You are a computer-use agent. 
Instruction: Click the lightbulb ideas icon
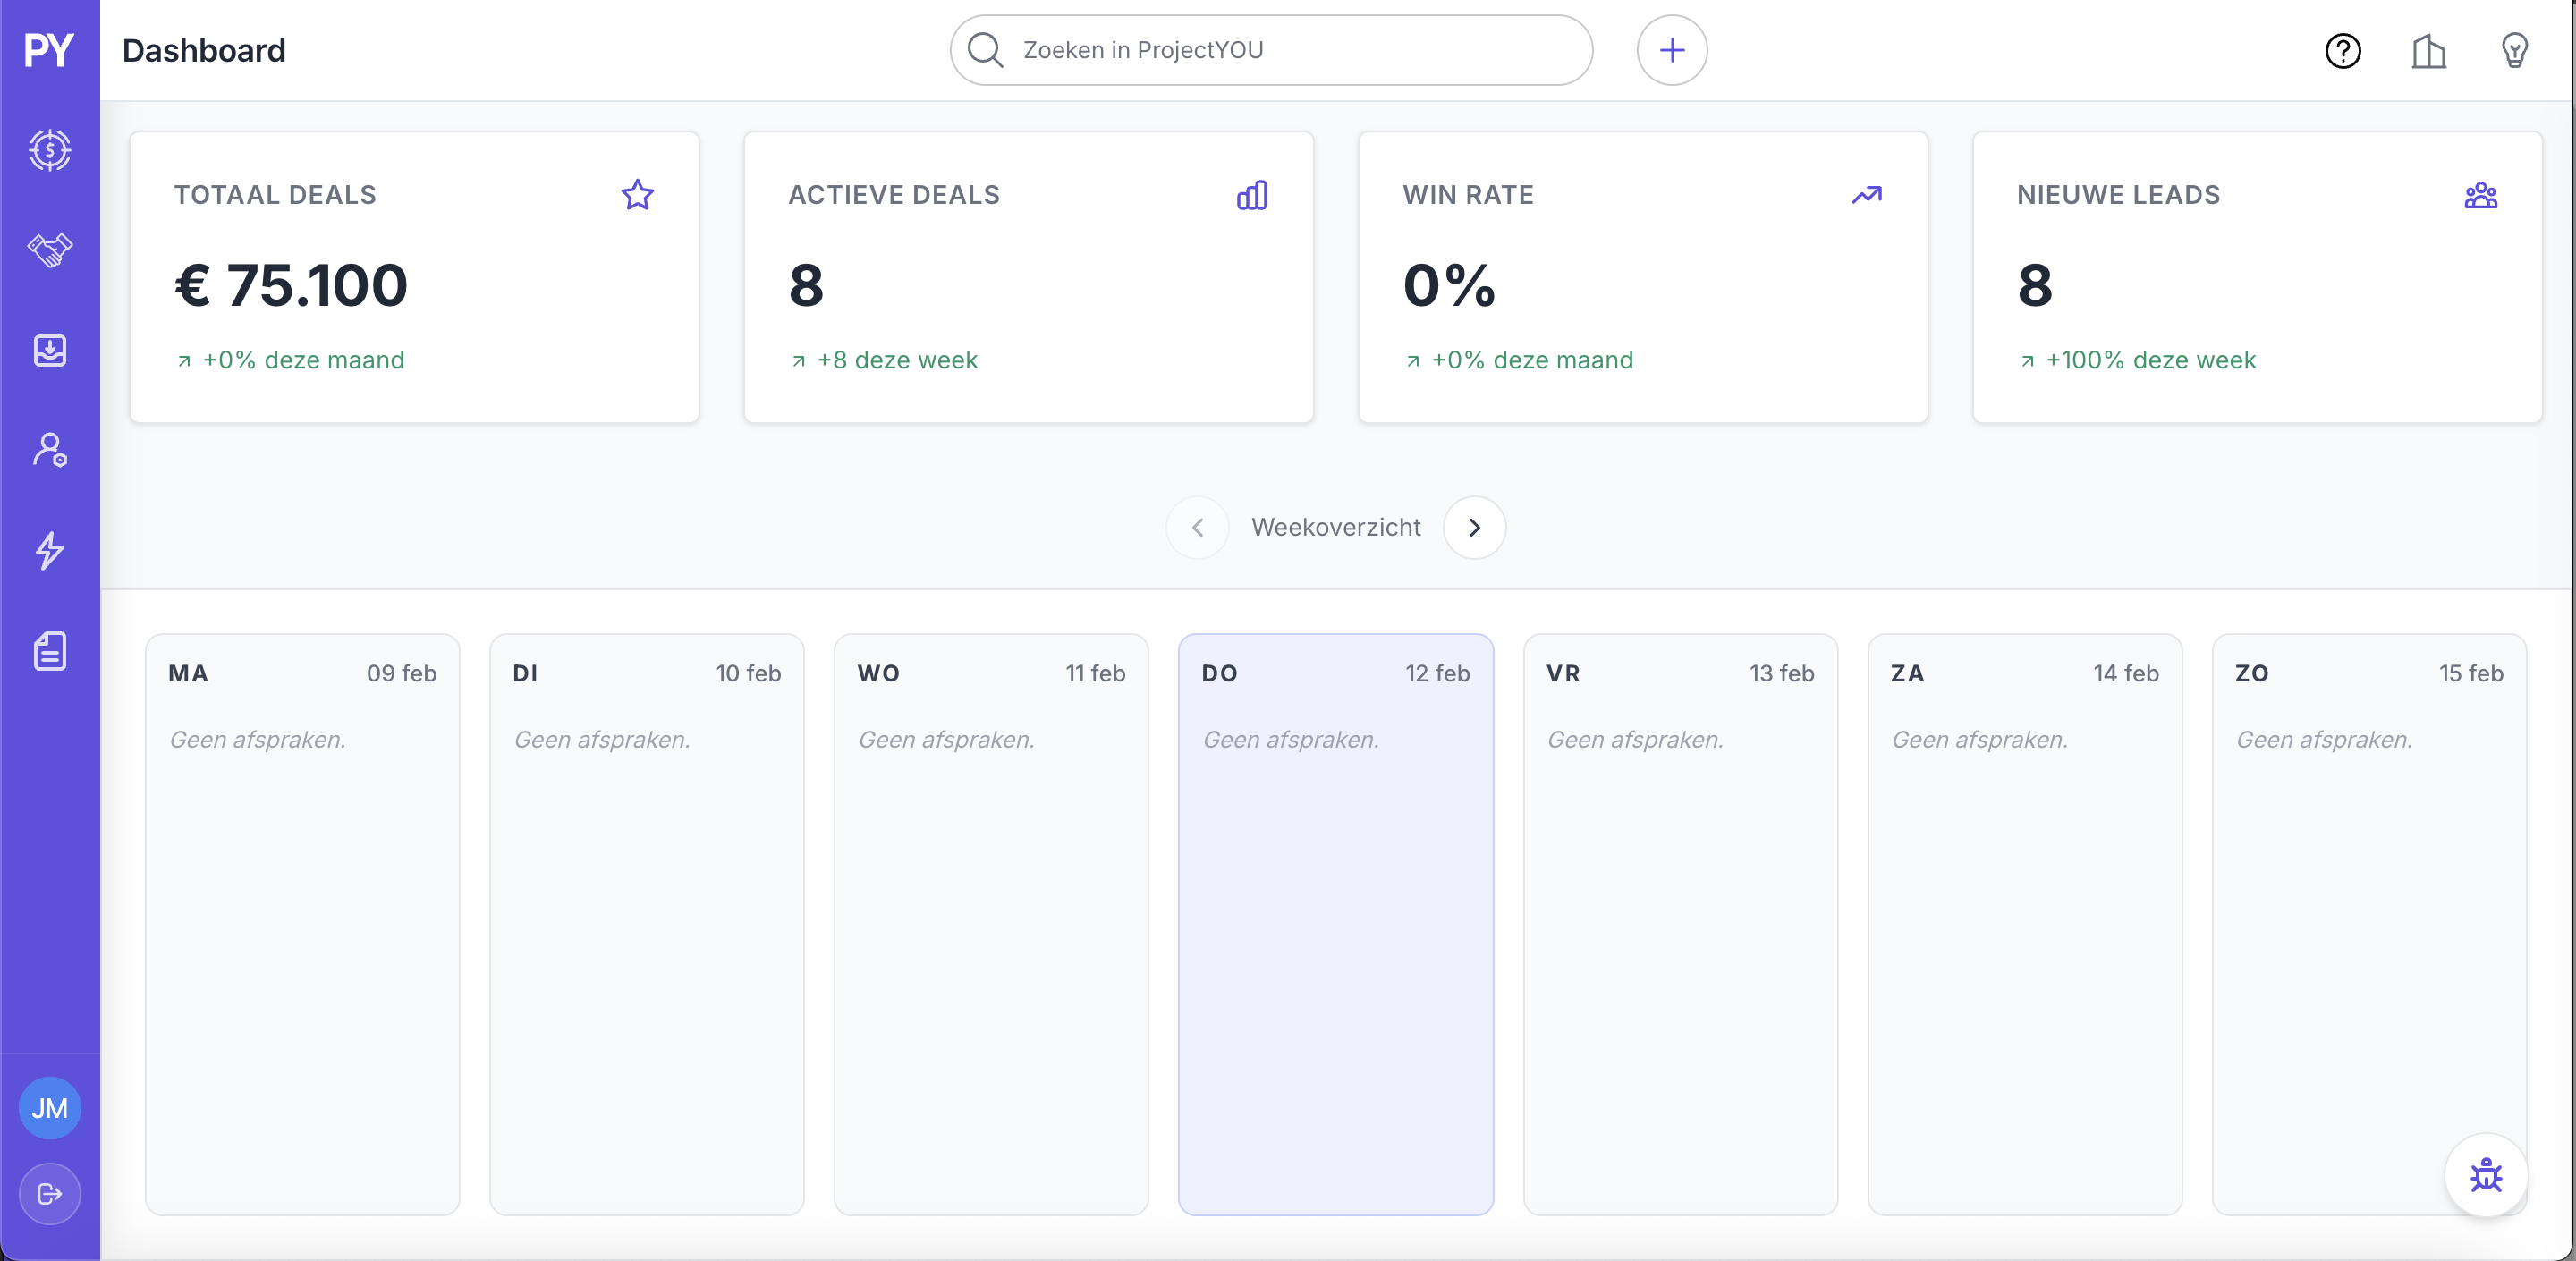(2514, 51)
